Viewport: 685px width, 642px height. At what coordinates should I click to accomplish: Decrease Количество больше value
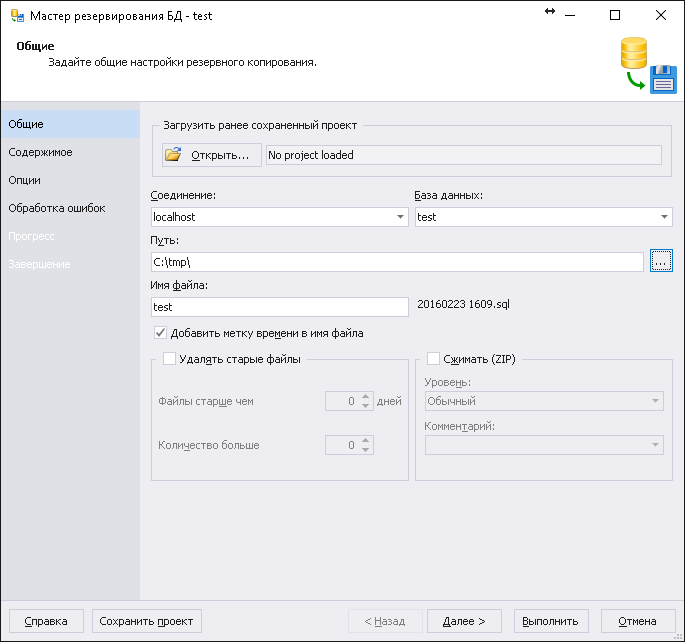[x=366, y=450]
